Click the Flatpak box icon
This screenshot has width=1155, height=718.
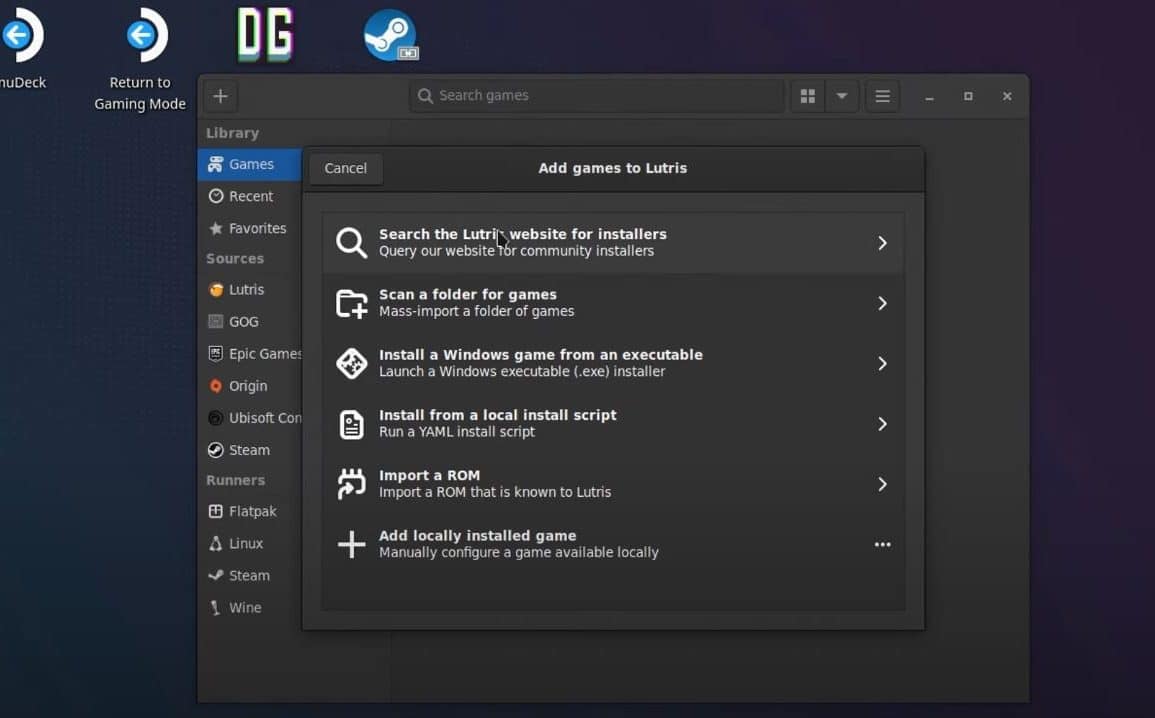pos(215,511)
